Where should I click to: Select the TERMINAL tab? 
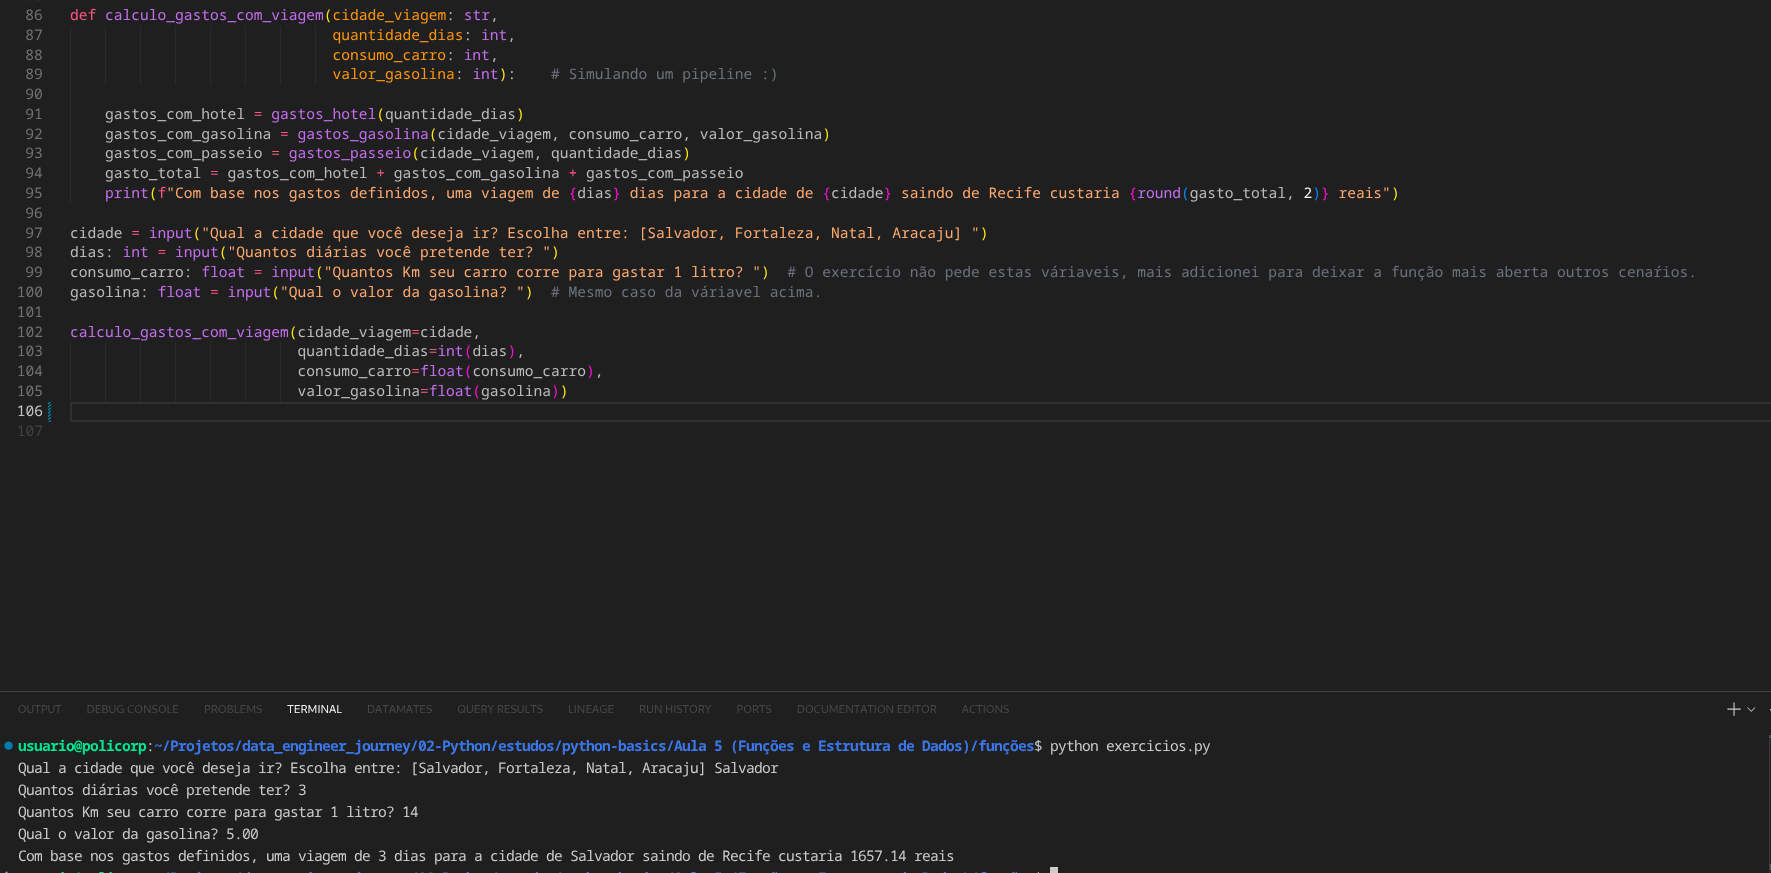314,709
